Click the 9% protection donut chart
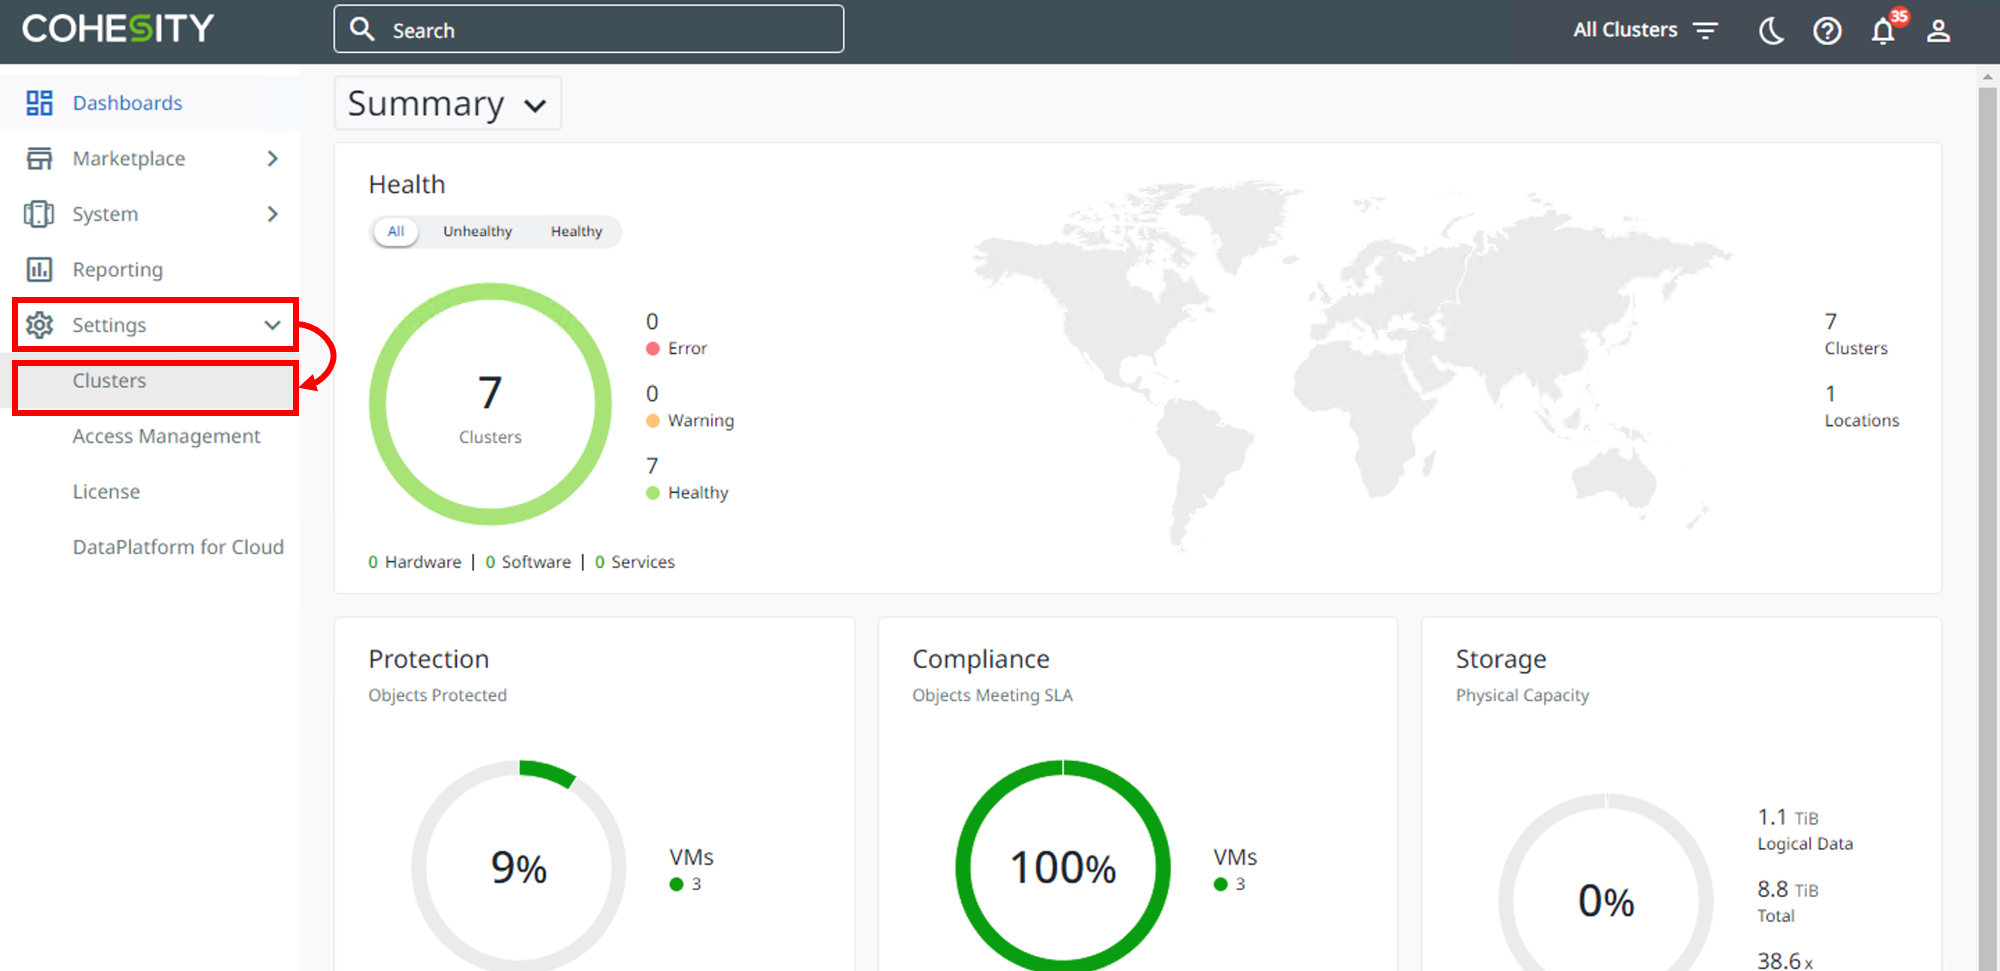Image resolution: width=2000 pixels, height=971 pixels. (x=519, y=866)
